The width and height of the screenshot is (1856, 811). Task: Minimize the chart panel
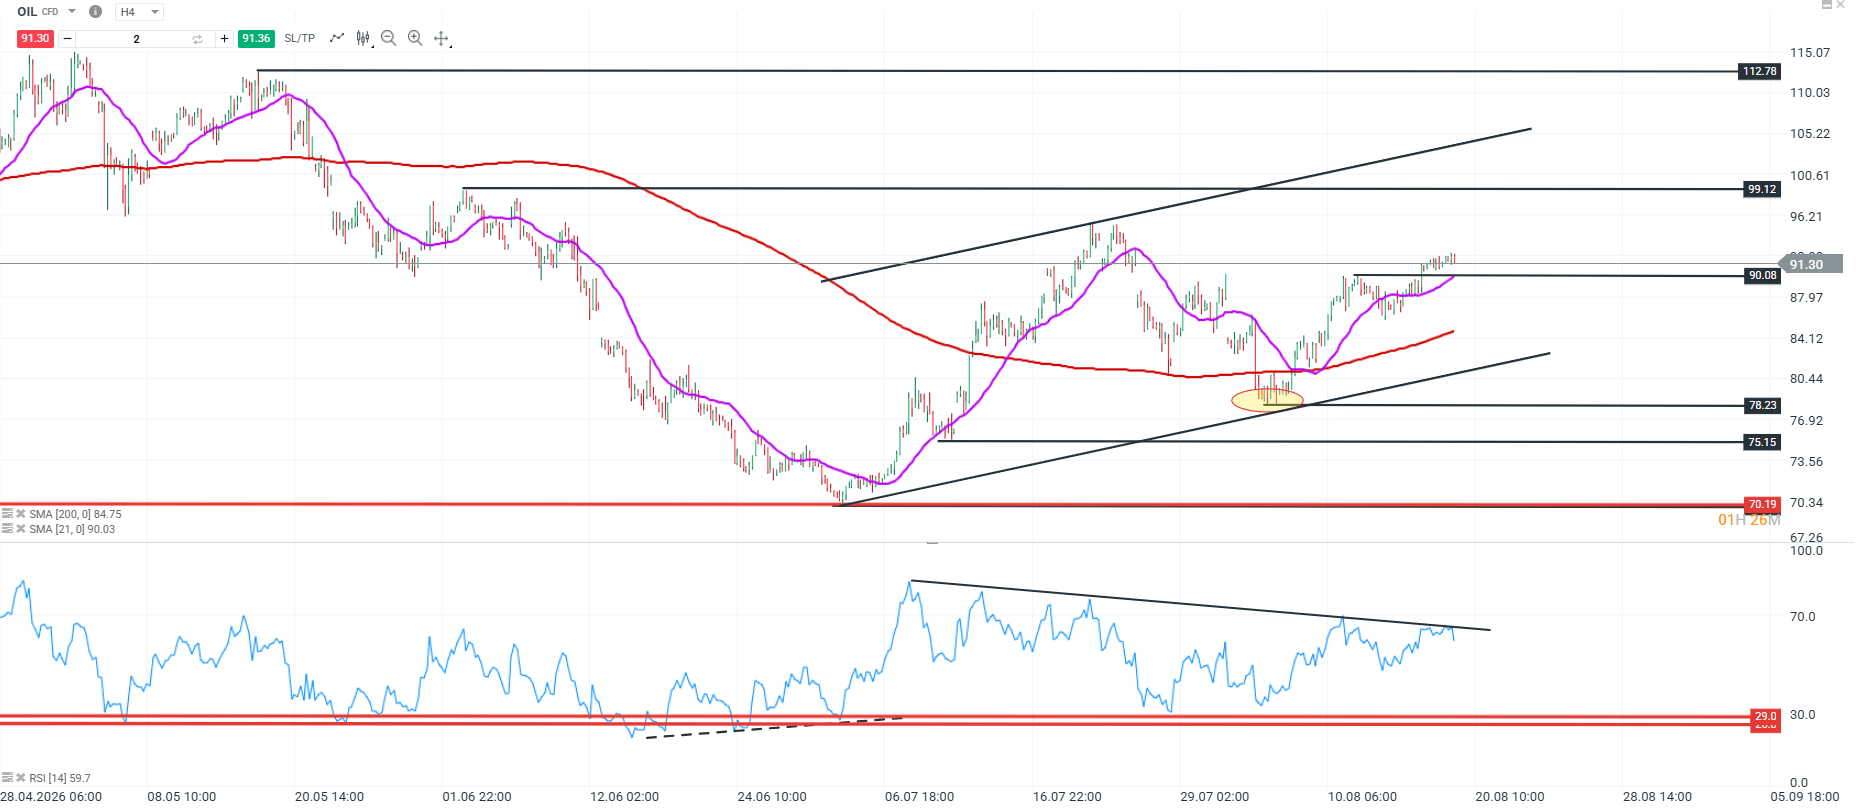(1826, 5)
